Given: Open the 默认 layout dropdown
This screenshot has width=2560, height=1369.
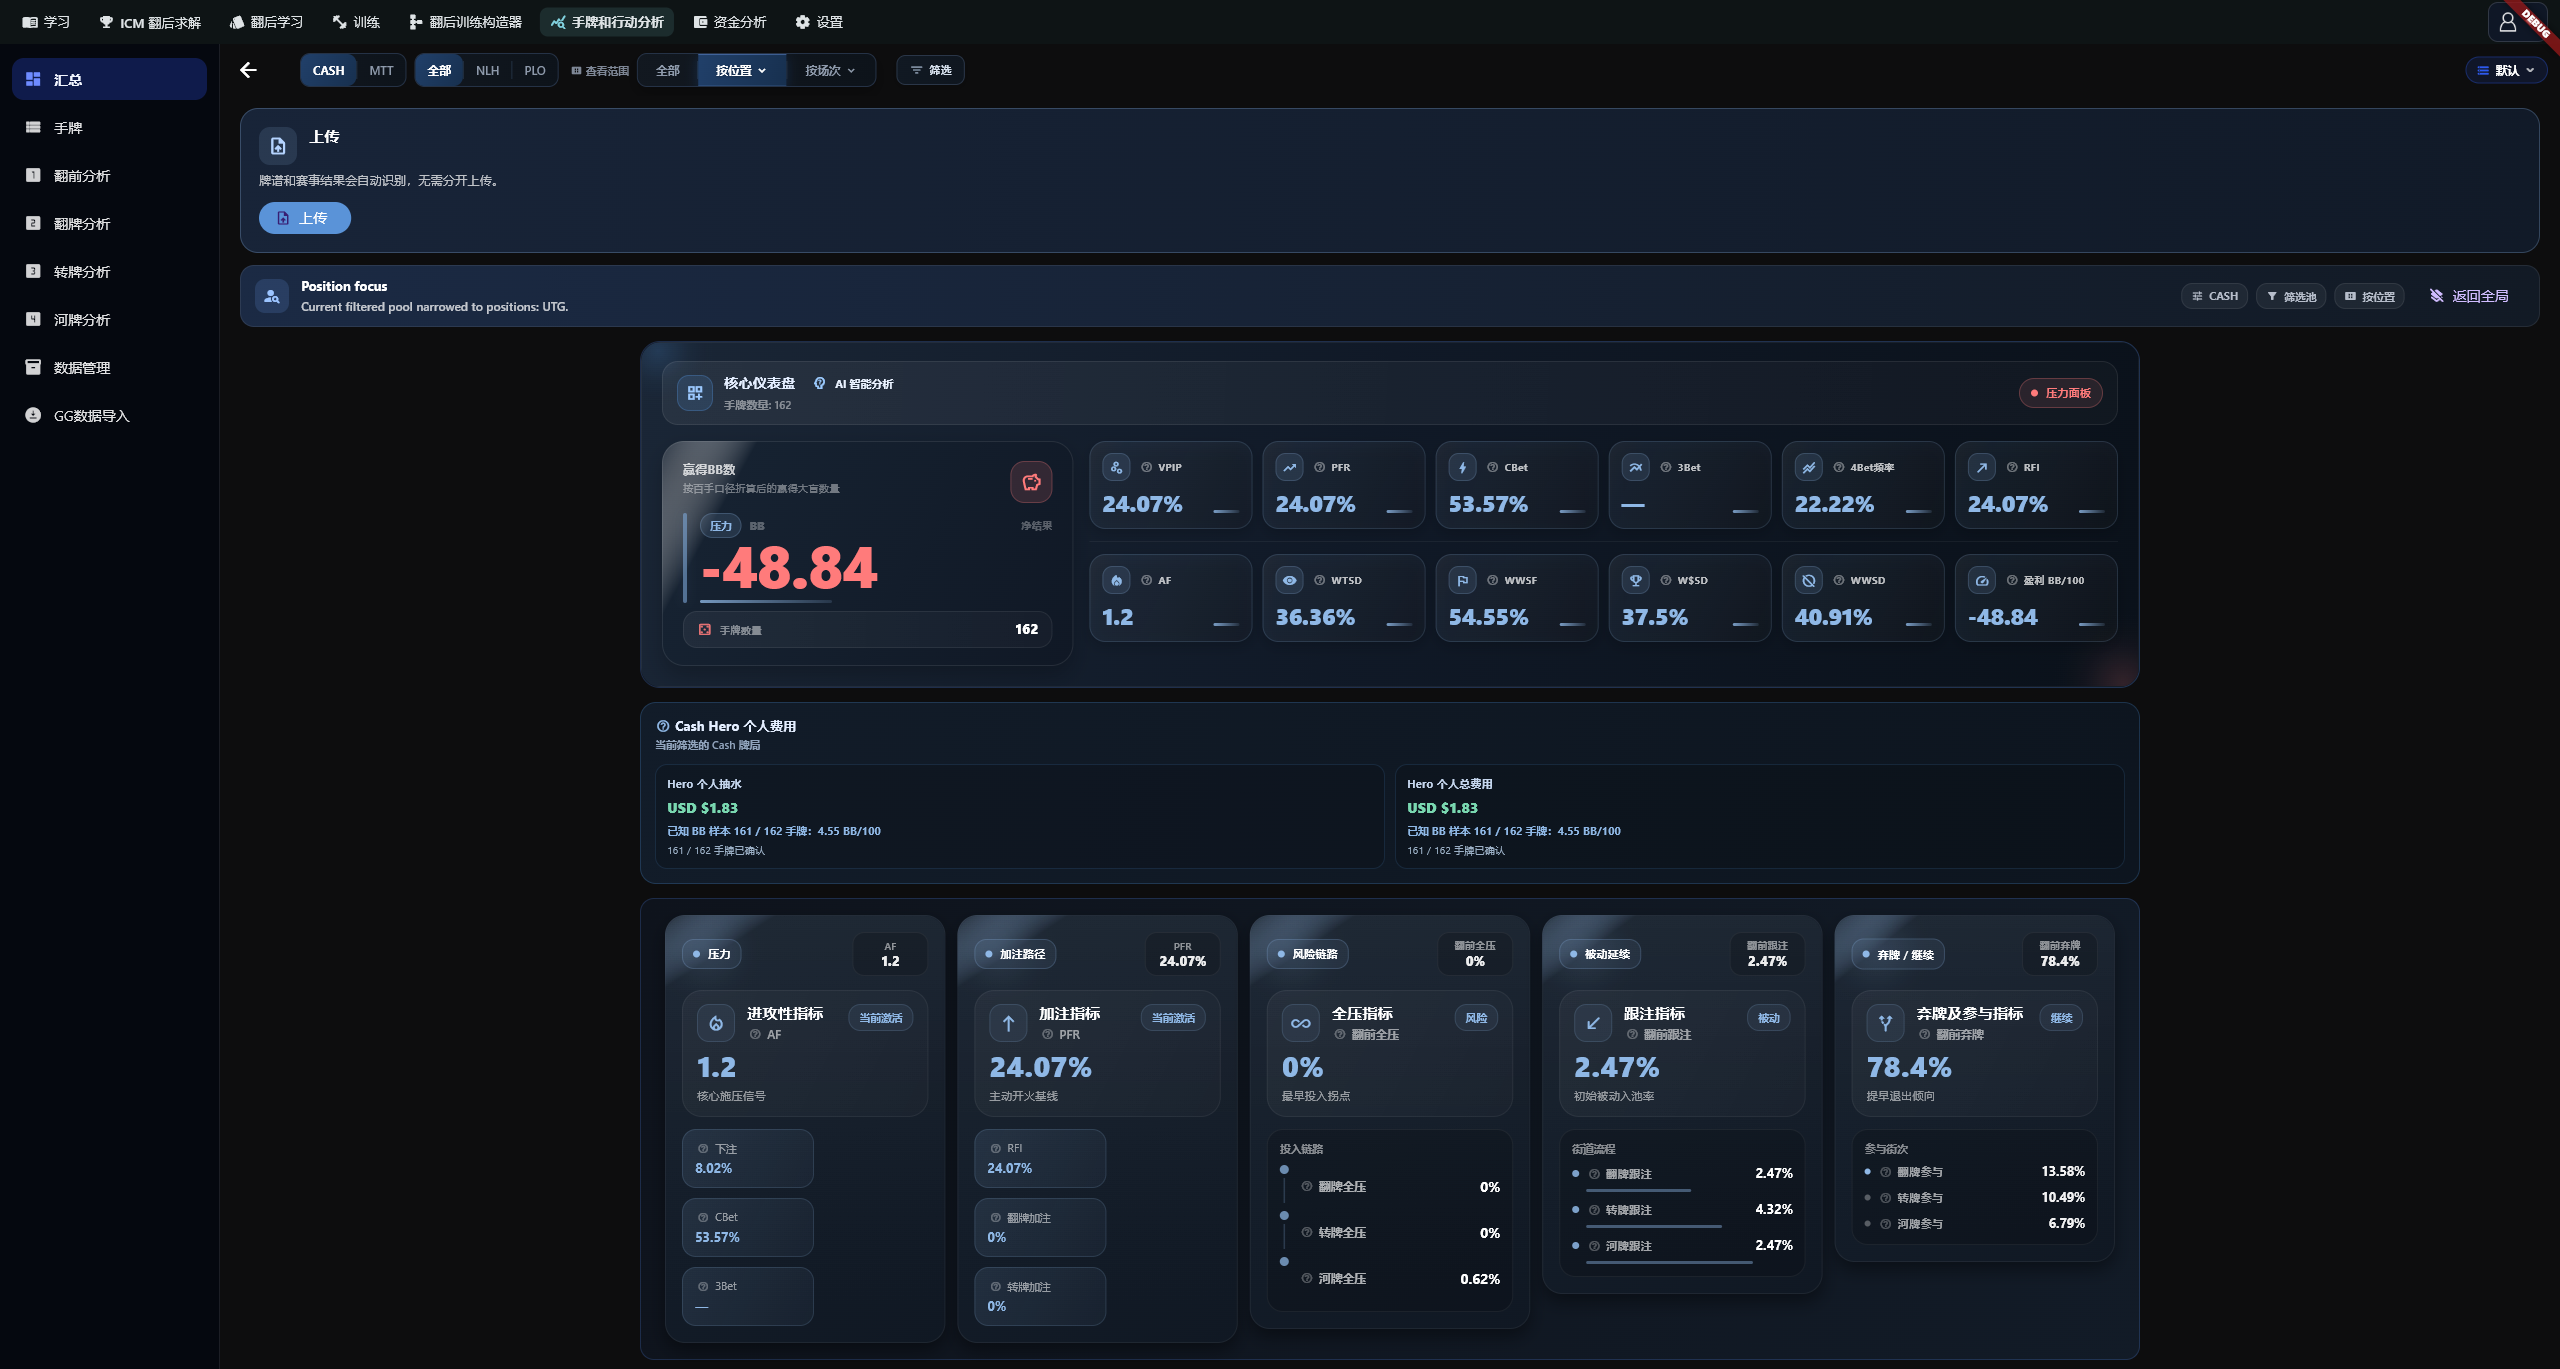Looking at the screenshot, I should pyautogui.click(x=2505, y=70).
